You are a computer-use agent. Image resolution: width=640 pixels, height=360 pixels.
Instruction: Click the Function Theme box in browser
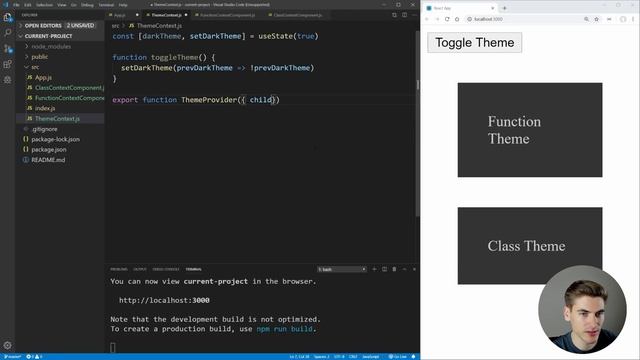tap(530, 130)
